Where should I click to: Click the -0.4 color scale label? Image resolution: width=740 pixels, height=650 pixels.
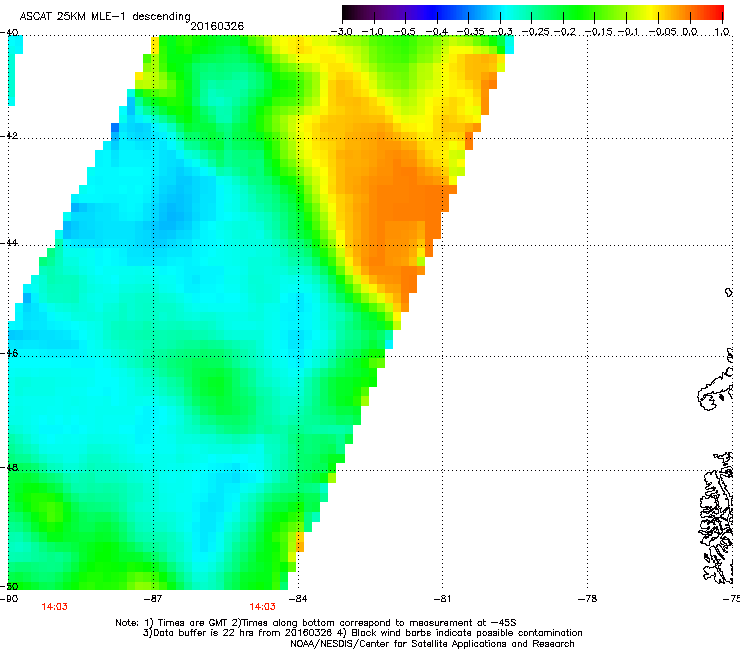tap(437, 32)
